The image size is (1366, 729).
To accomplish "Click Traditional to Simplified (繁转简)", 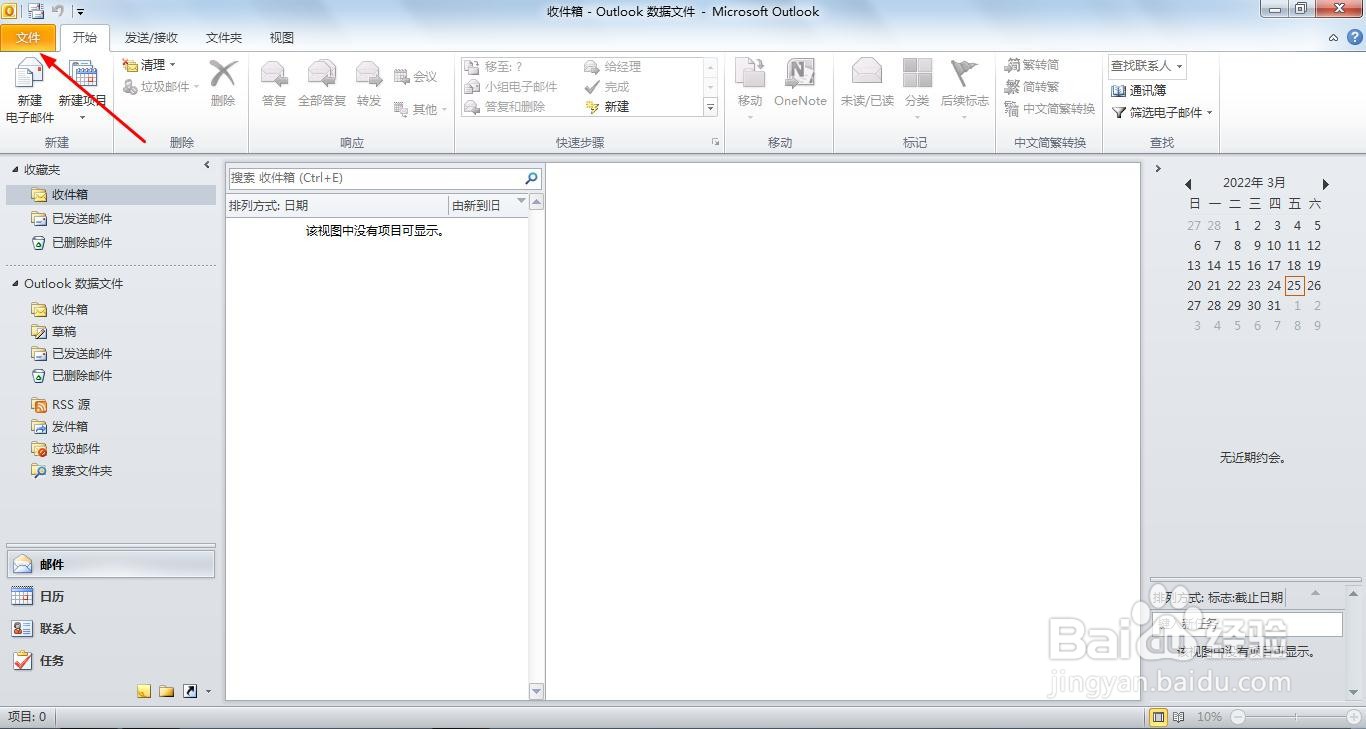I will click(1032, 64).
